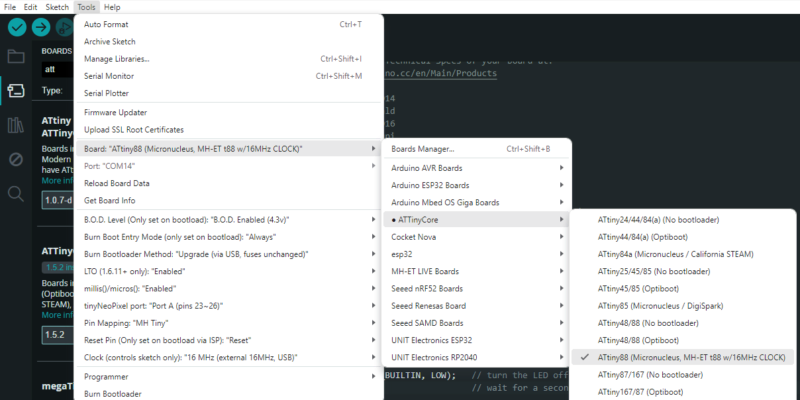Open the Sketch menu

(57, 7)
